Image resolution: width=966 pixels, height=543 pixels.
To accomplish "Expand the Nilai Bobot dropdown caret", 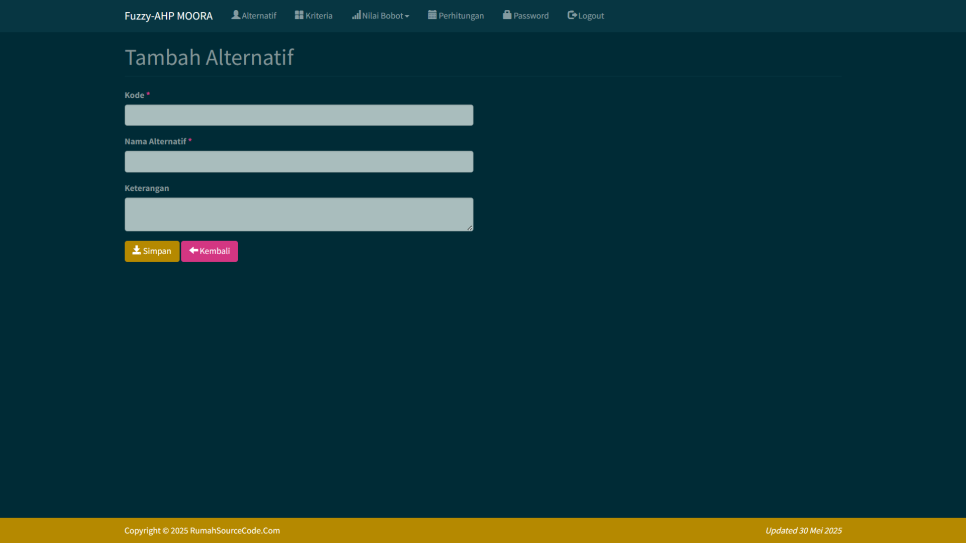I will (x=407, y=16).
